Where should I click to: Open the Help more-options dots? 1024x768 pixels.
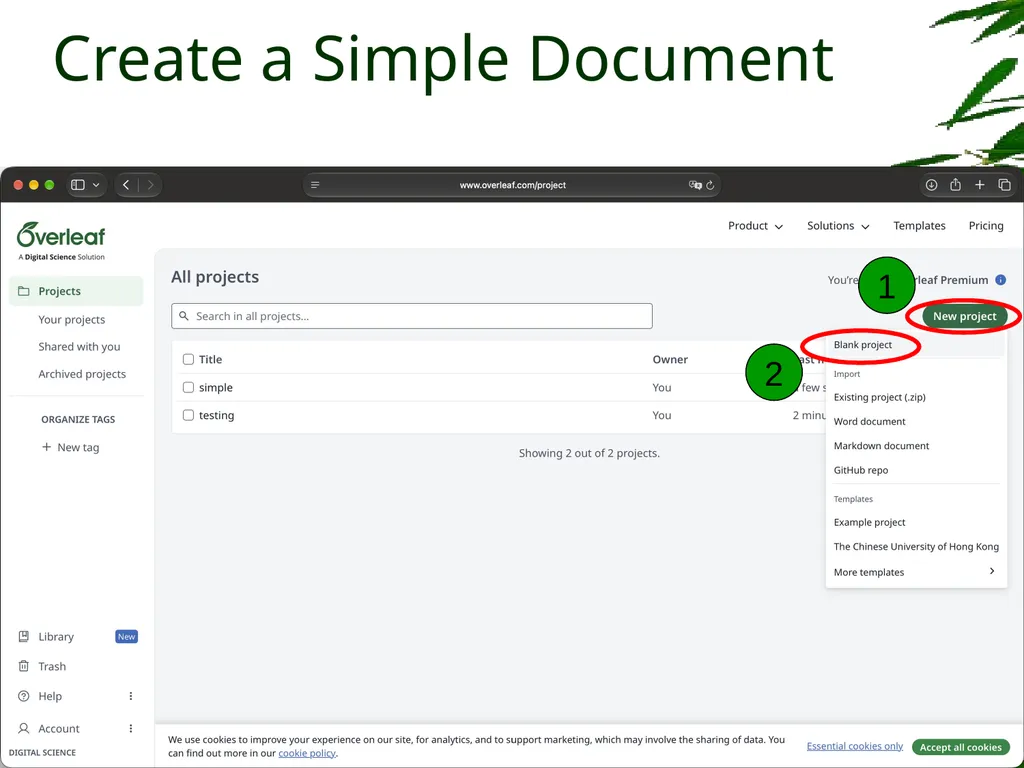pos(131,696)
